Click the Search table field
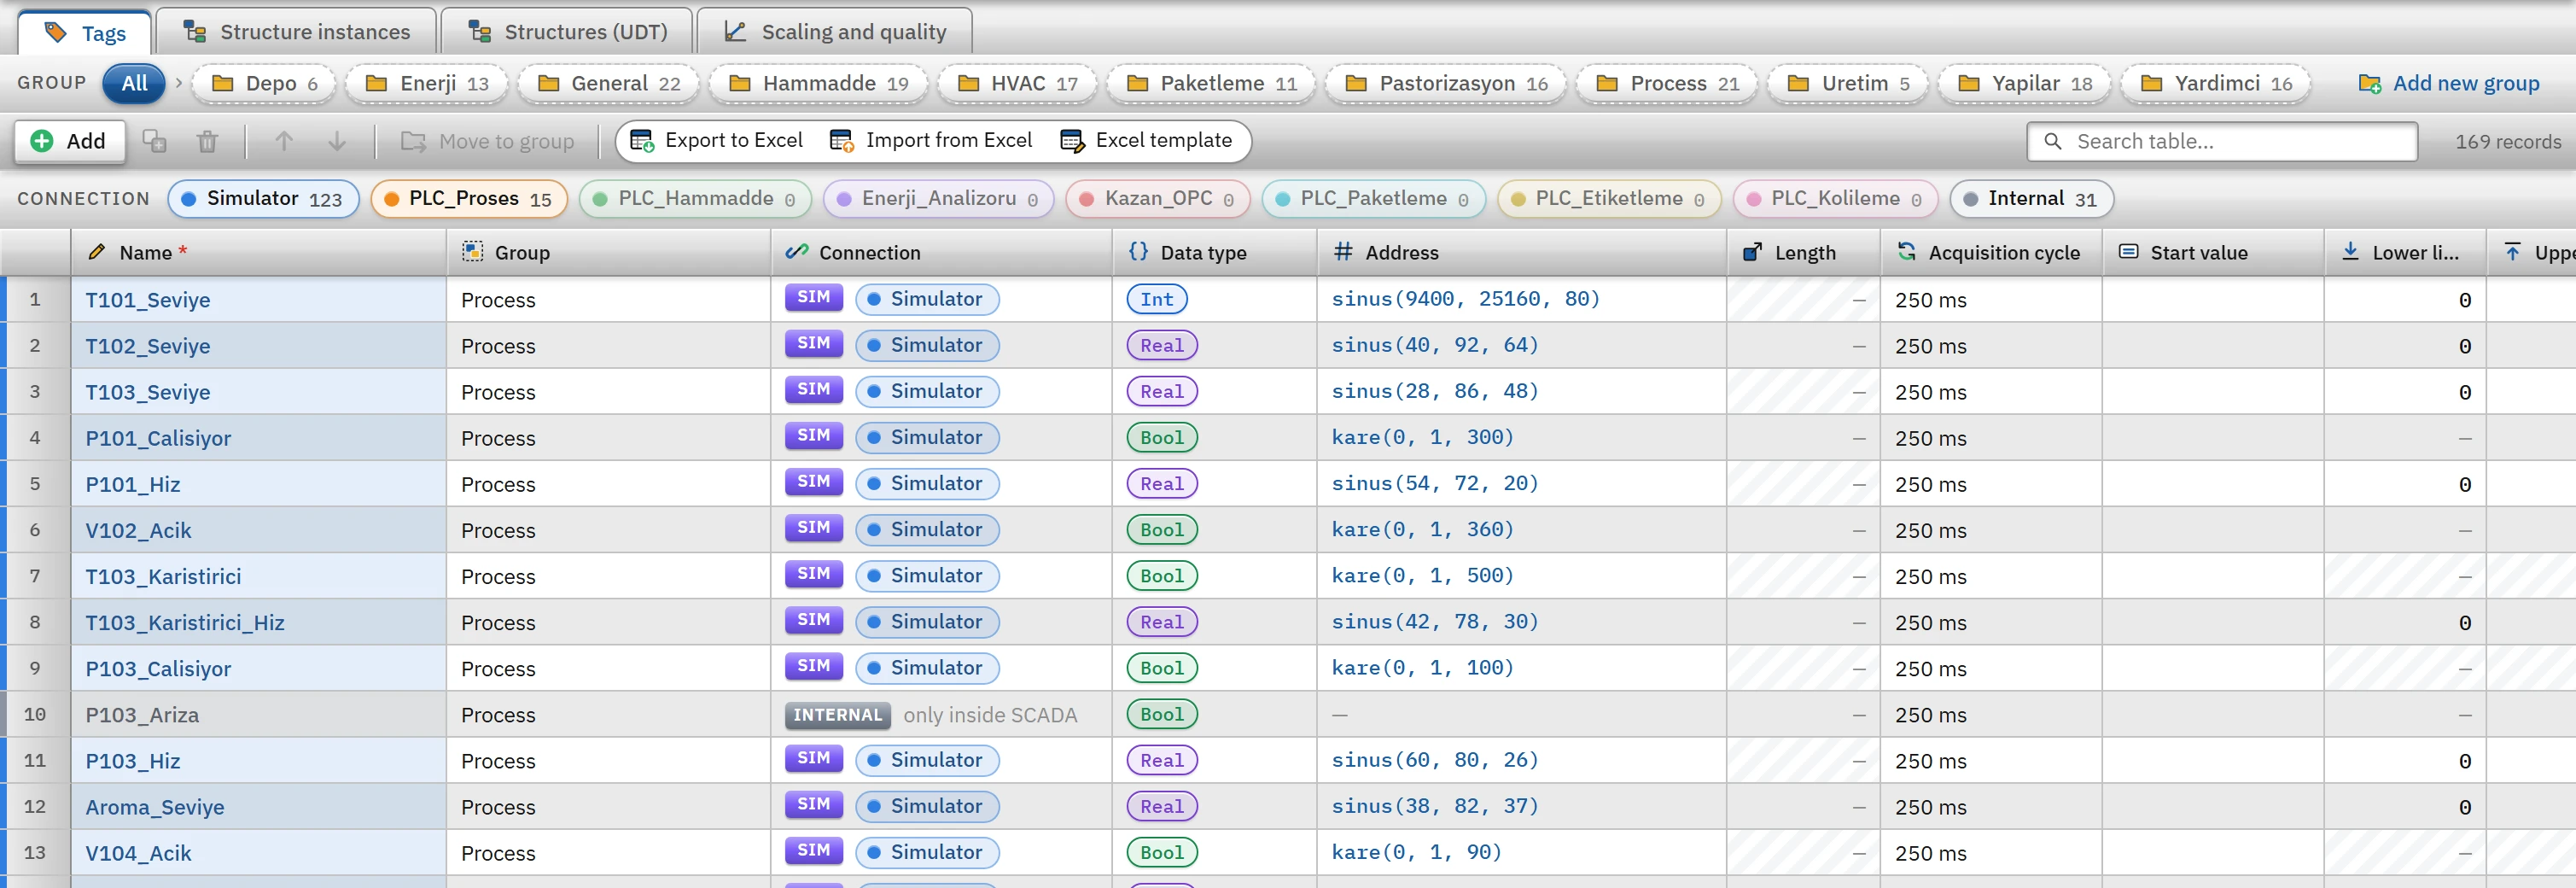The width and height of the screenshot is (2576, 888). (2222, 141)
